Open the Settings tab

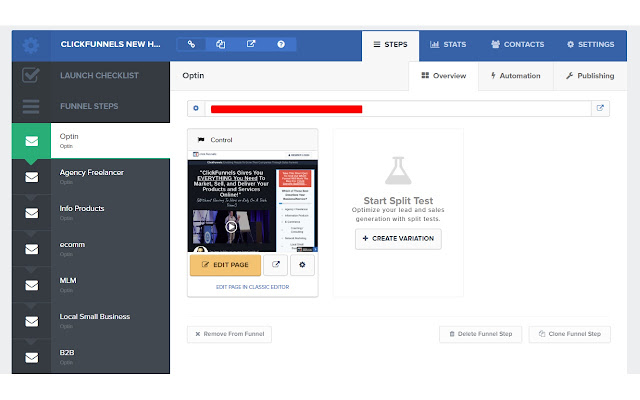coord(591,44)
